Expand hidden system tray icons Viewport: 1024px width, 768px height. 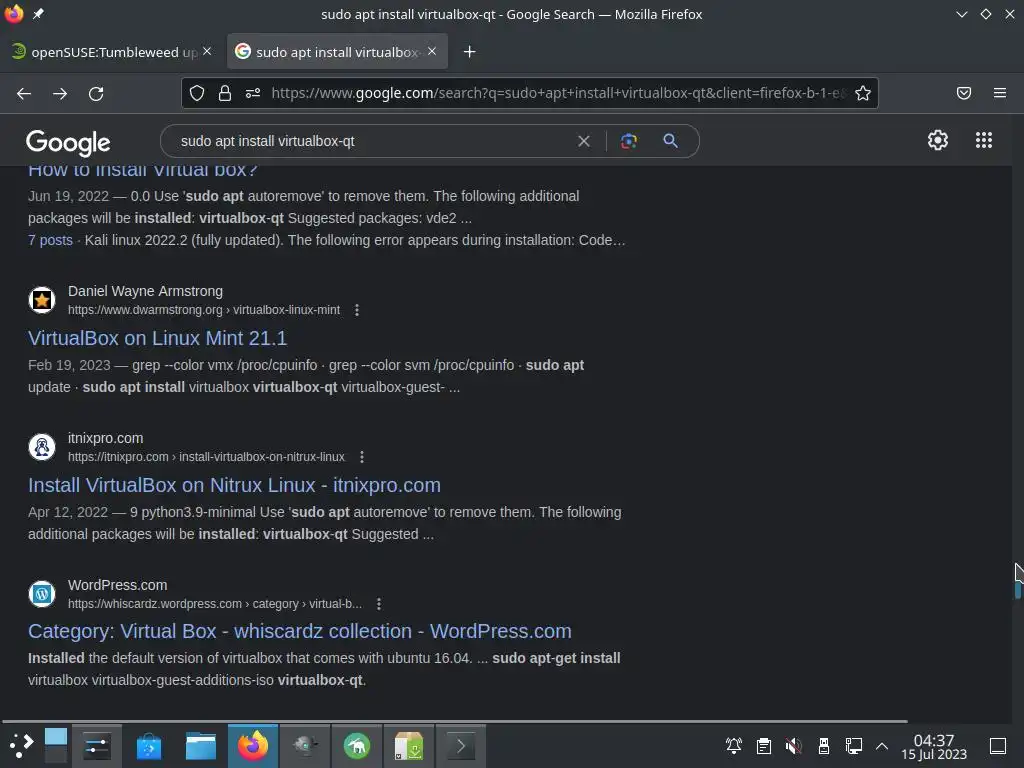coord(882,746)
